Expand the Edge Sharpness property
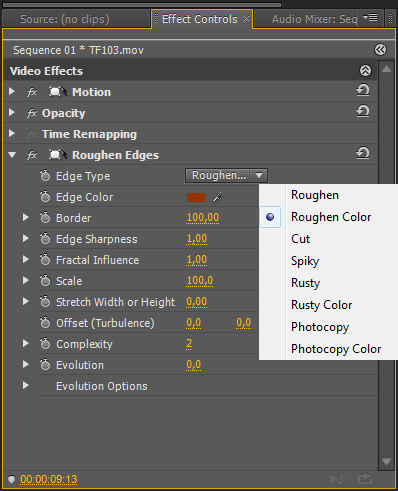Image resolution: width=398 pixels, height=491 pixels. pyautogui.click(x=26, y=238)
